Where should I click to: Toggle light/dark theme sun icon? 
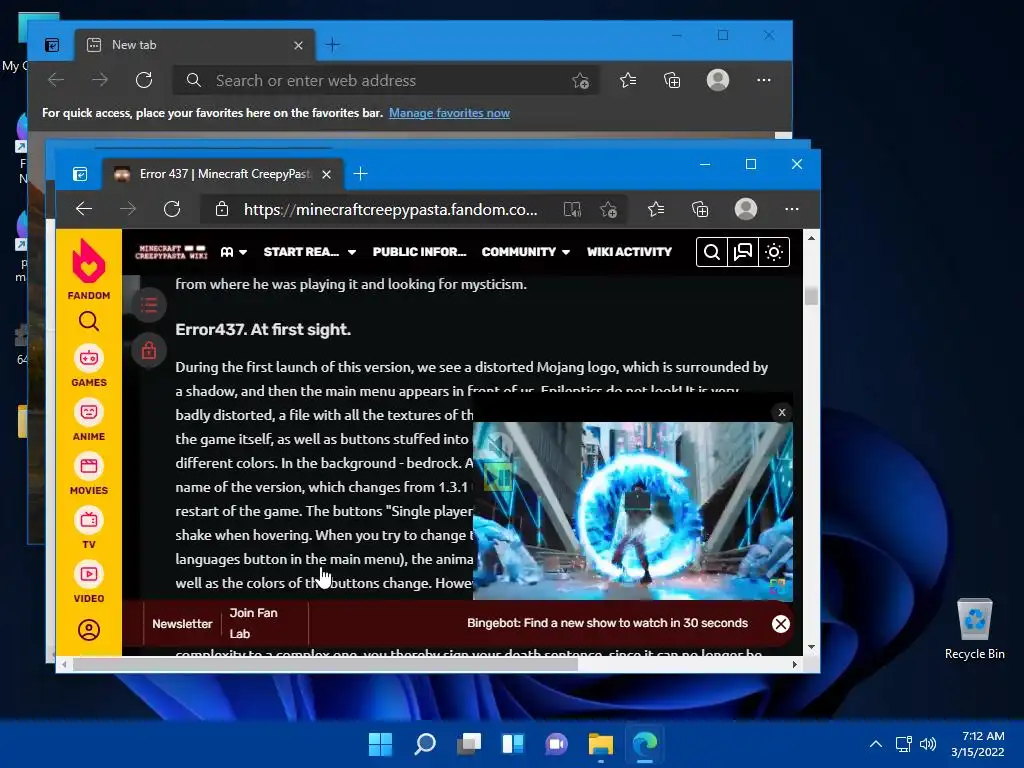pos(774,252)
